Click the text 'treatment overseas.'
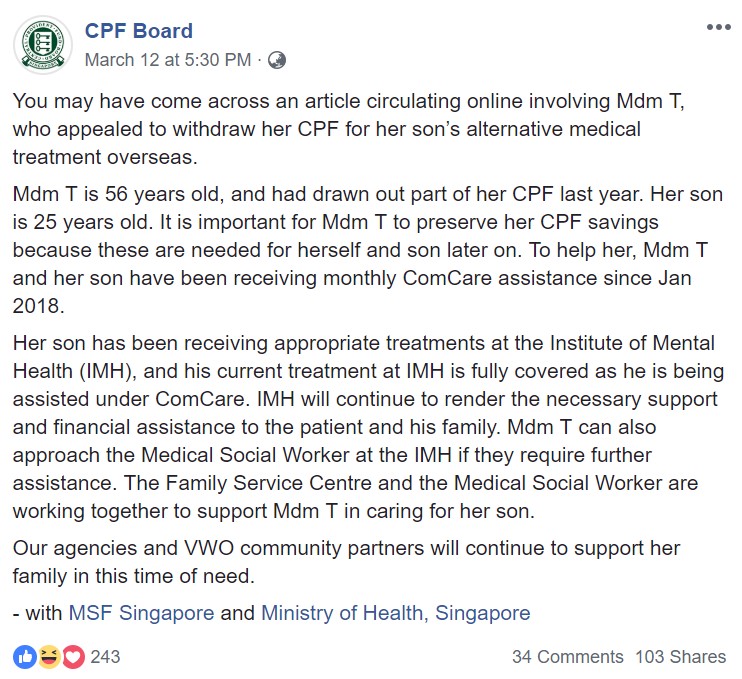This screenshot has height=679, width=742. coord(105,157)
